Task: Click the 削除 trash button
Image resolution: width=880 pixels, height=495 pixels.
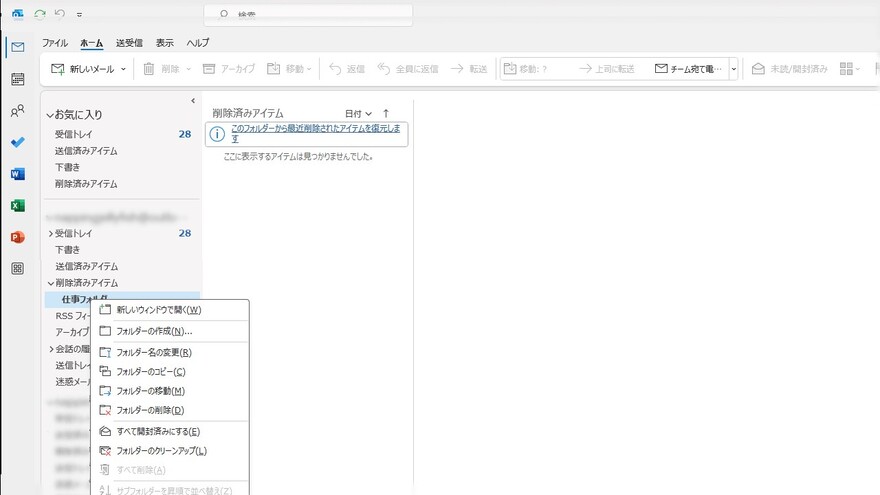Action: pos(162,69)
